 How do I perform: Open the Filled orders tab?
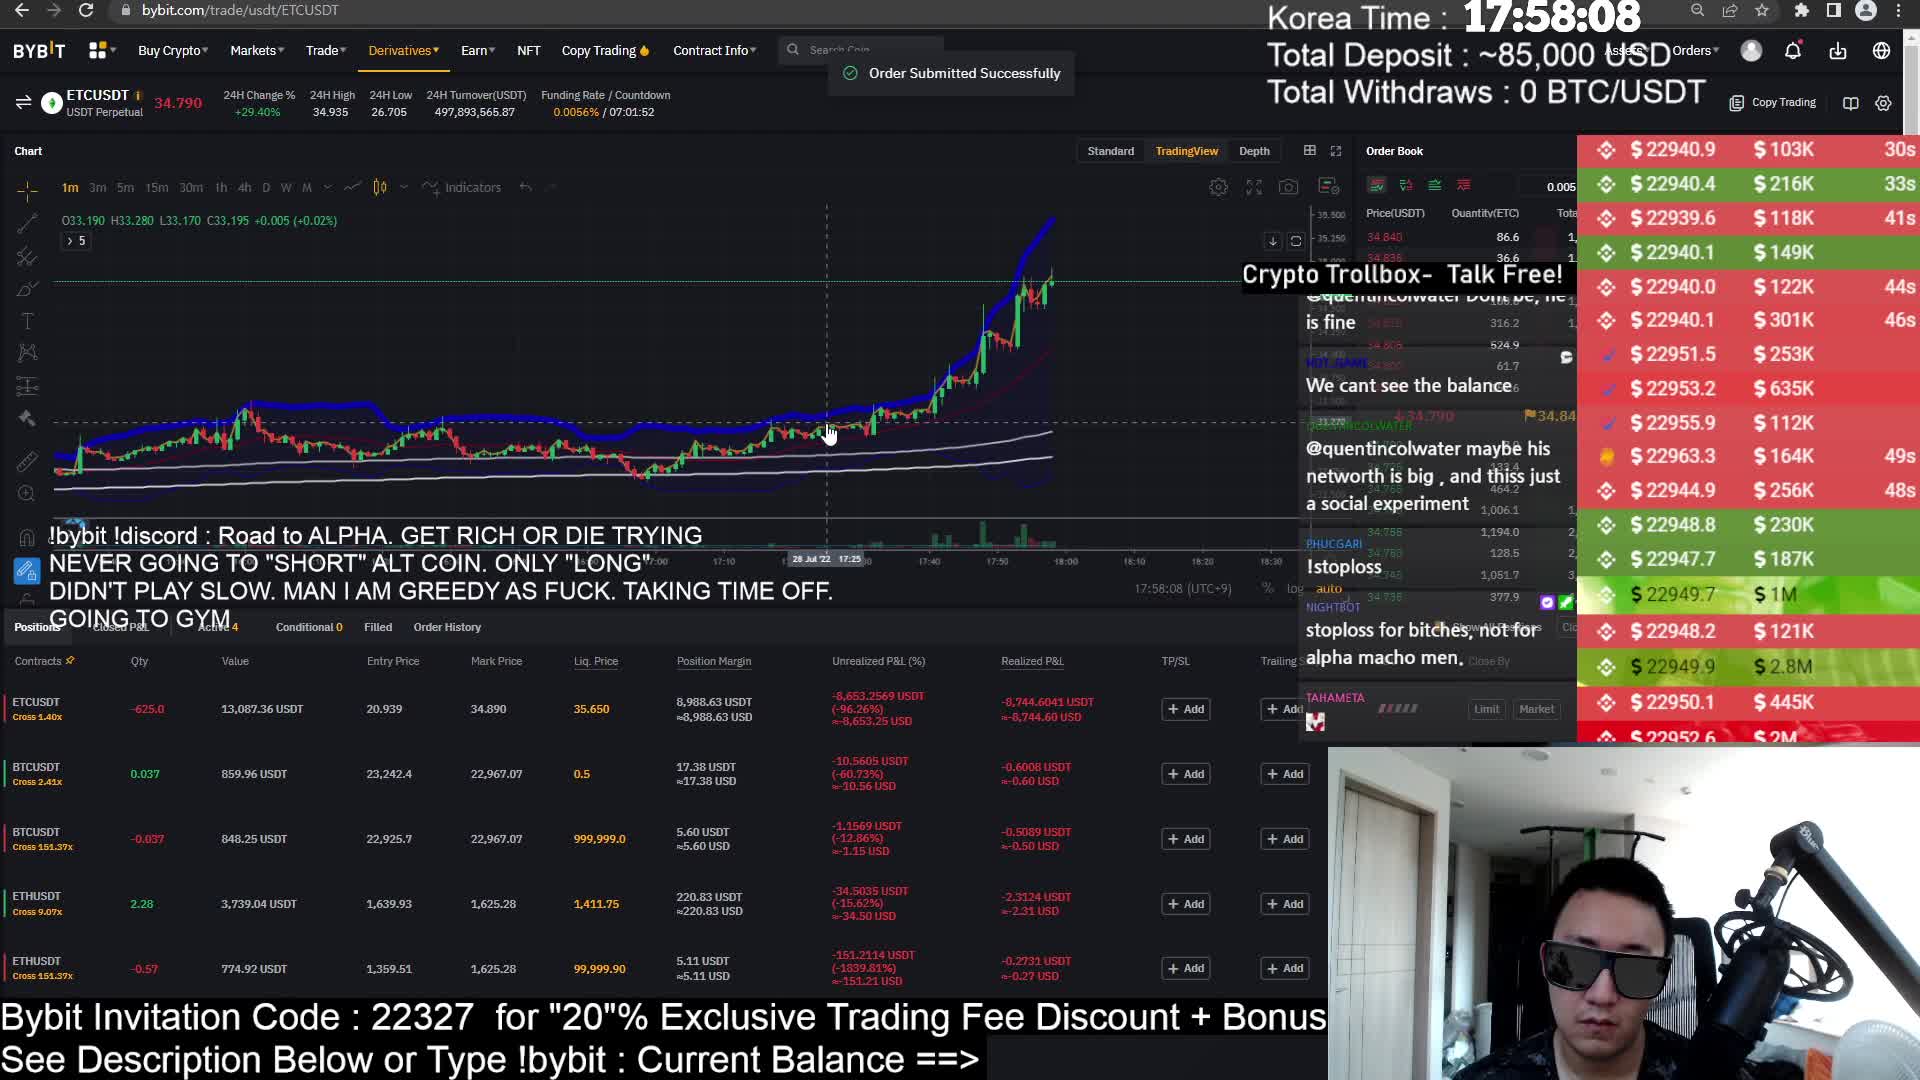click(x=378, y=627)
